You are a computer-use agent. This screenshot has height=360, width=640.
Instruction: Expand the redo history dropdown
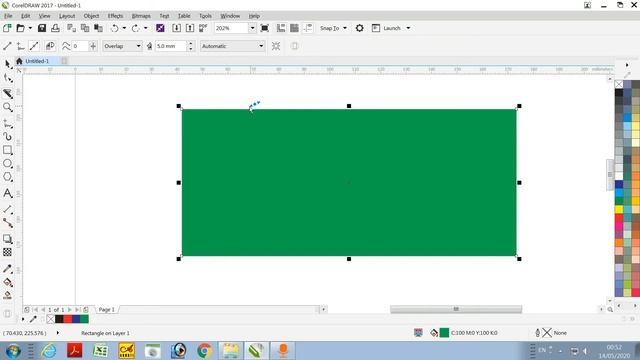pos(145,28)
